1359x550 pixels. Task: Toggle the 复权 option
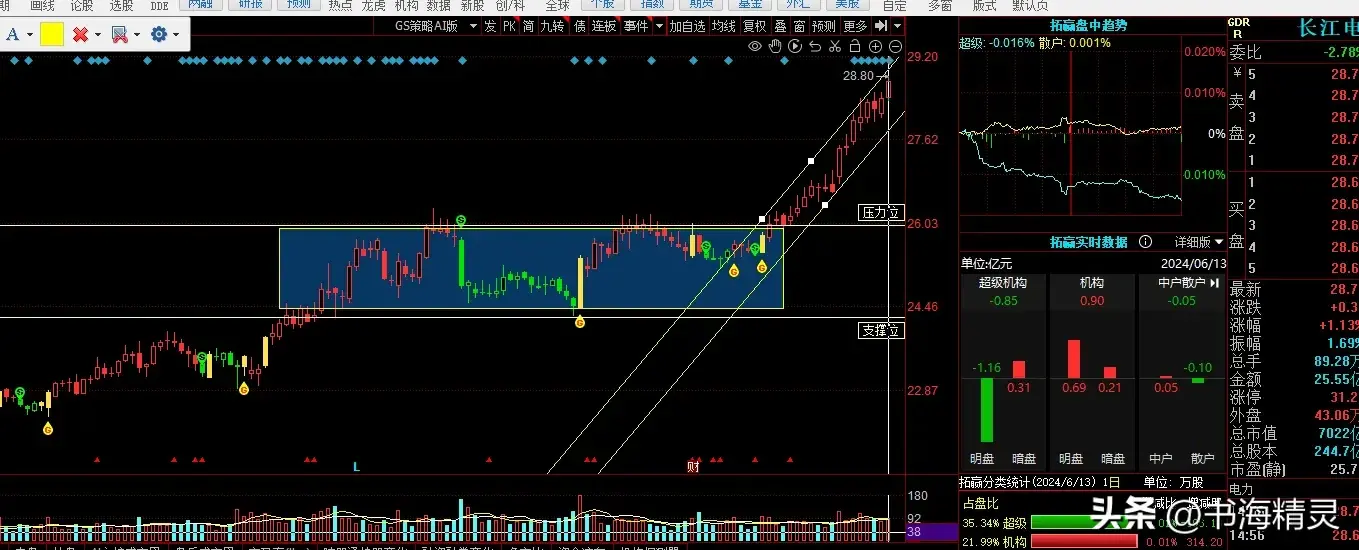click(x=754, y=26)
